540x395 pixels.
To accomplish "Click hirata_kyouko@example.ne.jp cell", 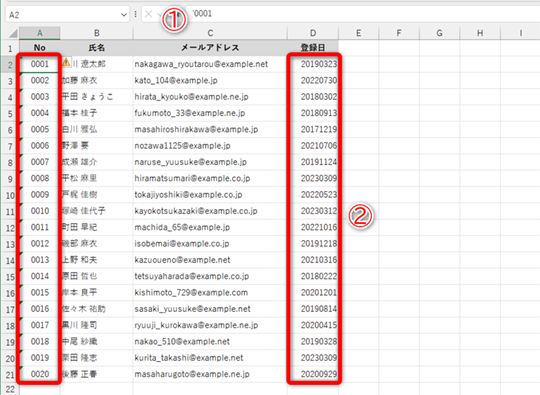I will point(210,97).
